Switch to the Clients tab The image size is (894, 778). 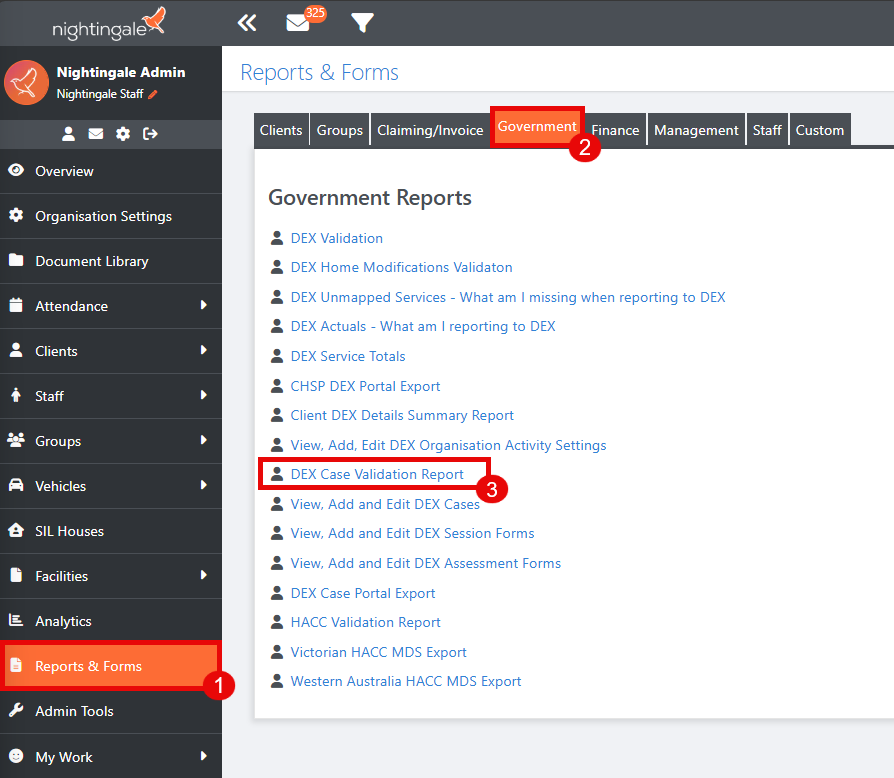pos(281,130)
